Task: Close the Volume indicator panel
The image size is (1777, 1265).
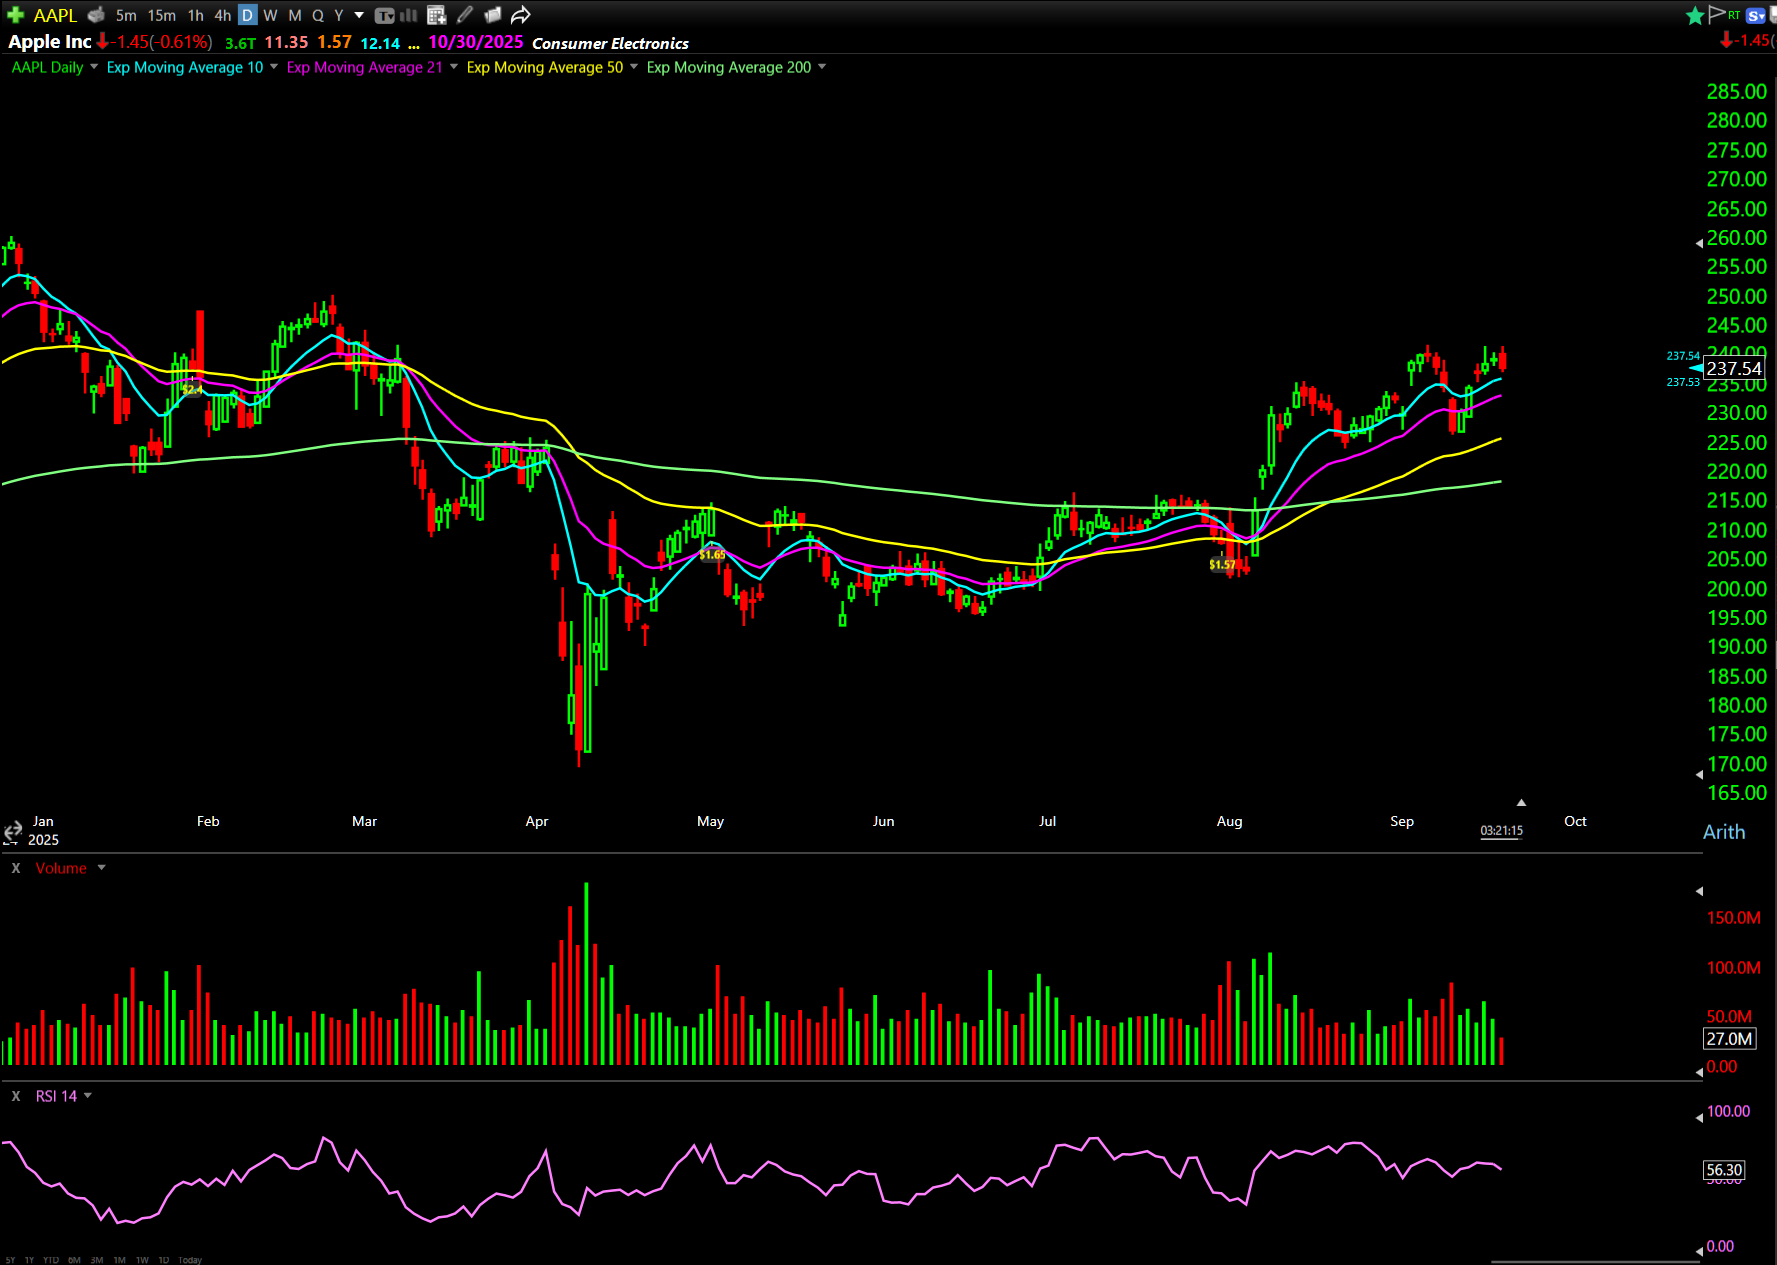Action: click(x=16, y=868)
